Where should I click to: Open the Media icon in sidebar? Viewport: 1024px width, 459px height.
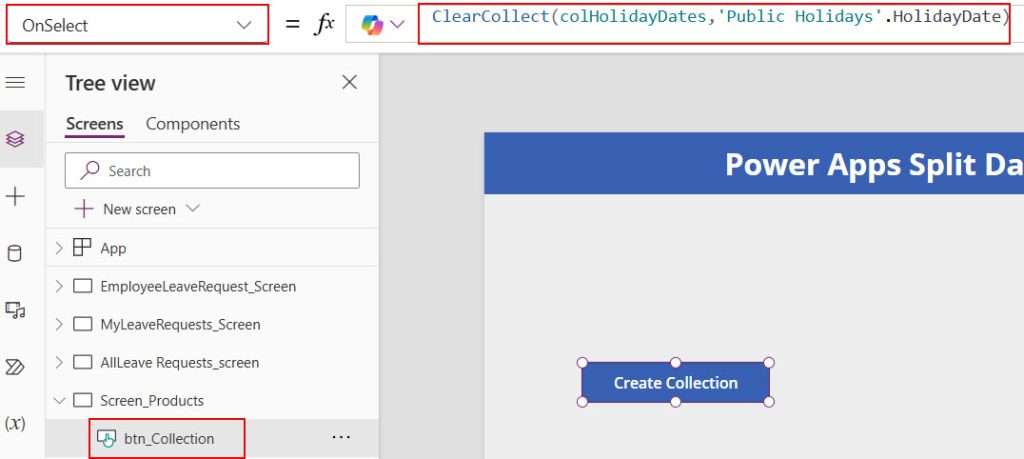[x=15, y=310]
